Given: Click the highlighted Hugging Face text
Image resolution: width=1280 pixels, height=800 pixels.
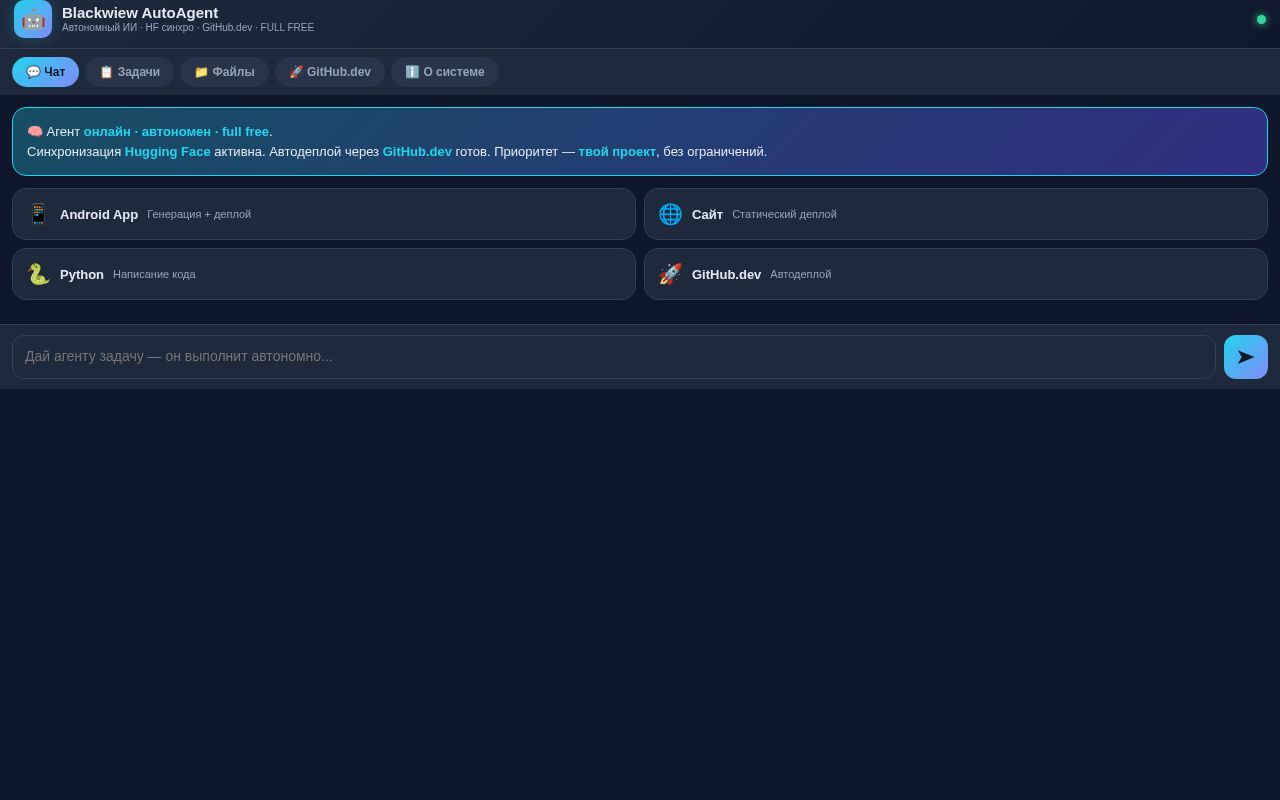Looking at the screenshot, I should tap(168, 152).
